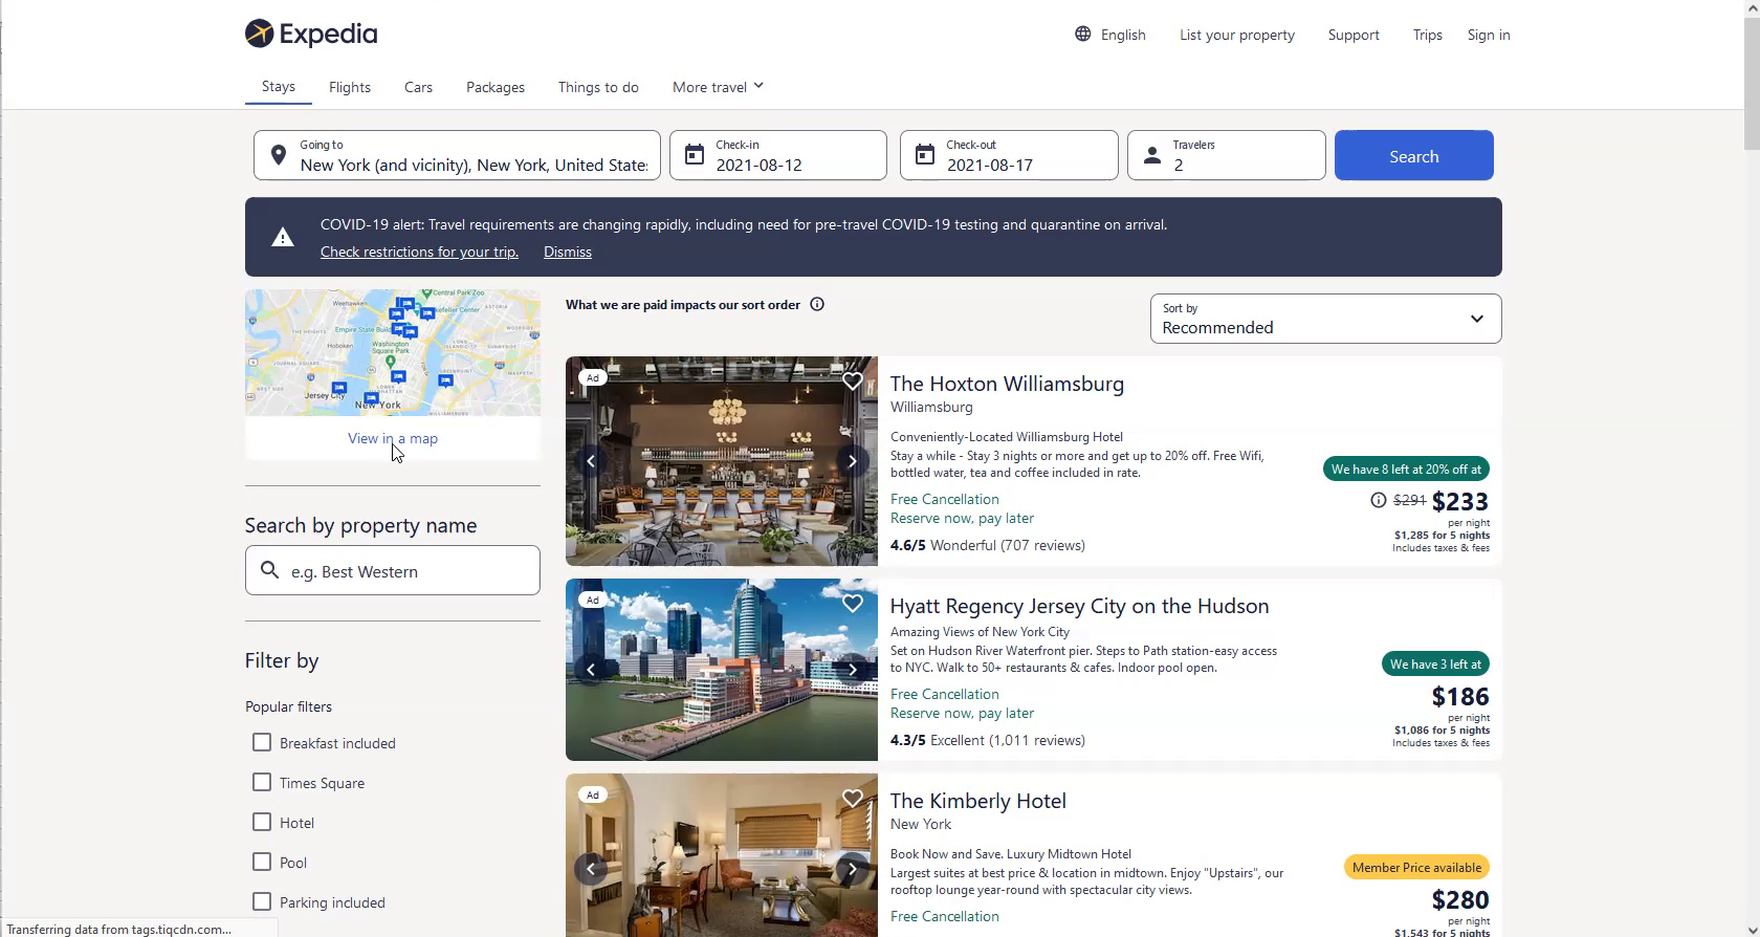Open the Sort by Recommended dropdown
1760x937 pixels.
click(x=1325, y=319)
